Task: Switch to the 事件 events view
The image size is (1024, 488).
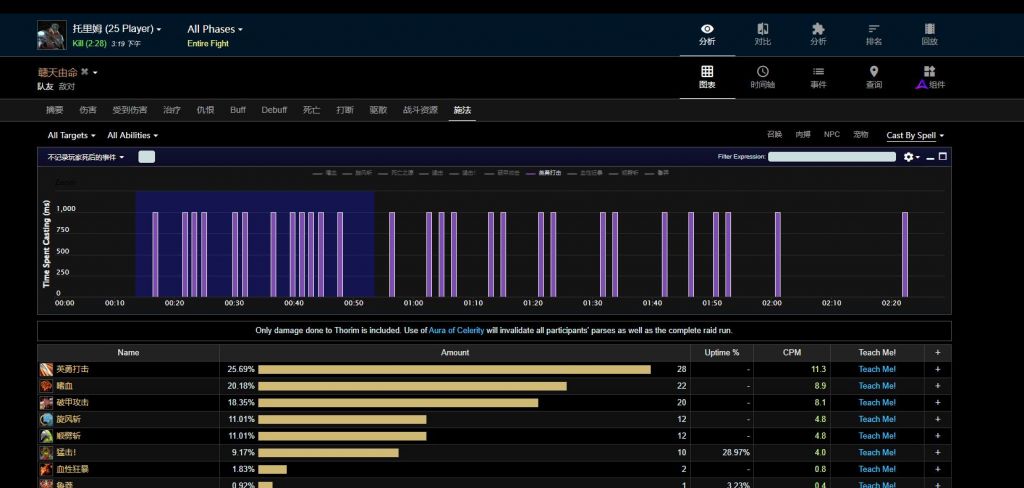Action: click(x=818, y=77)
